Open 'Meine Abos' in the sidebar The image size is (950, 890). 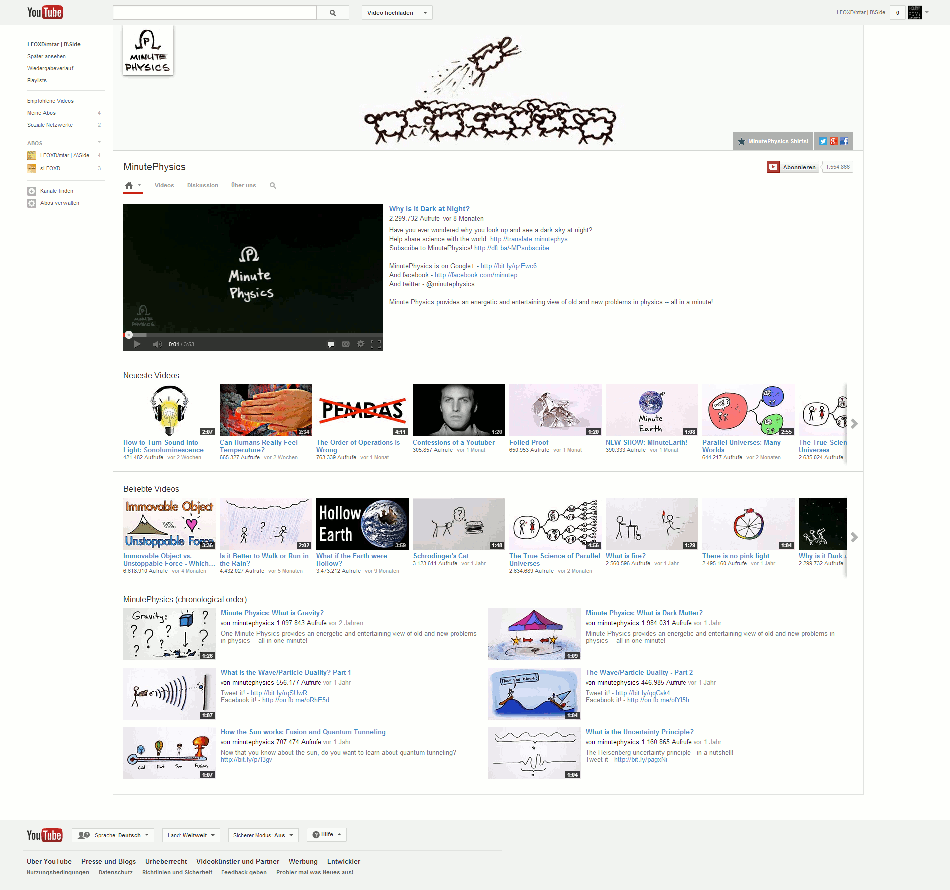[41, 113]
